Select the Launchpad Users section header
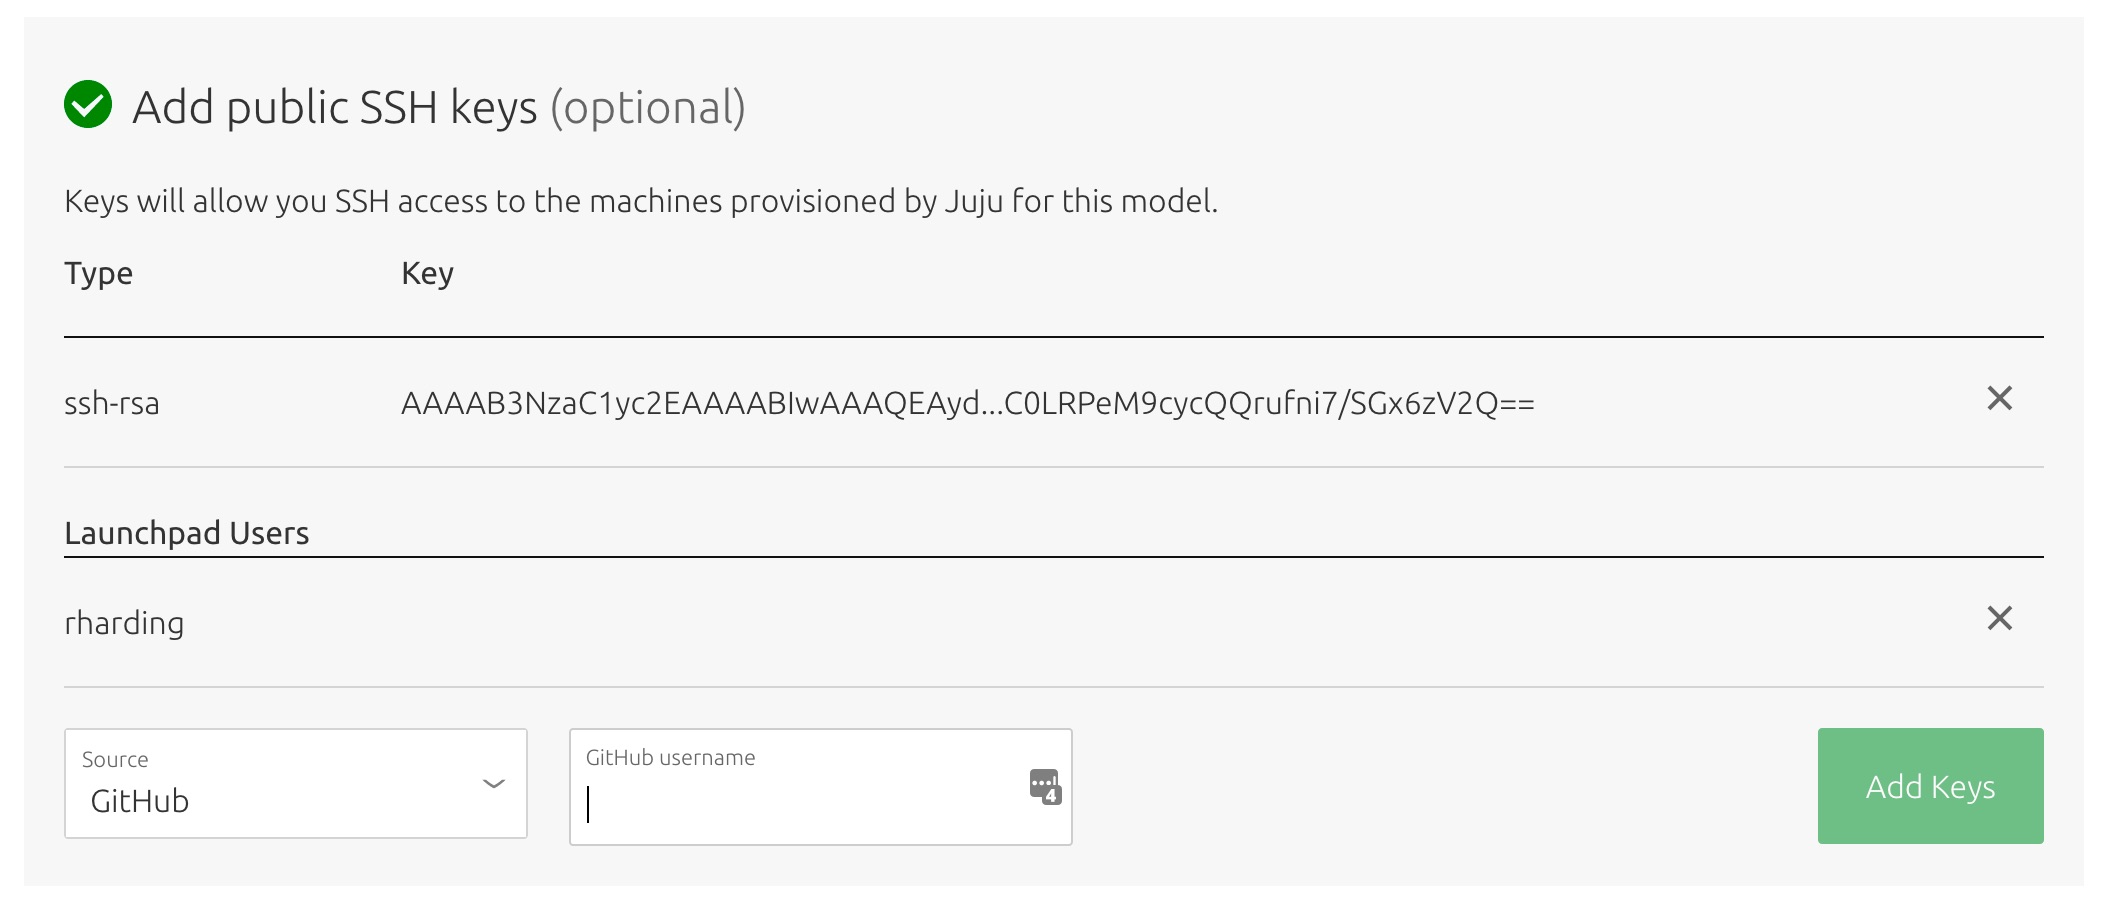Viewport: 2102px width, 904px height. [x=188, y=531]
